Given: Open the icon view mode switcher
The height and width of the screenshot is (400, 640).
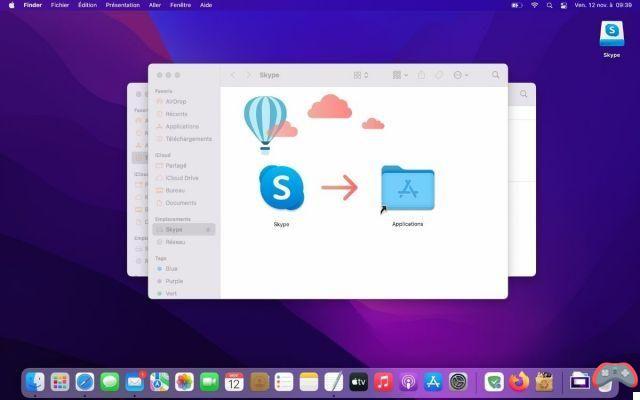Looking at the screenshot, I should (361, 75).
